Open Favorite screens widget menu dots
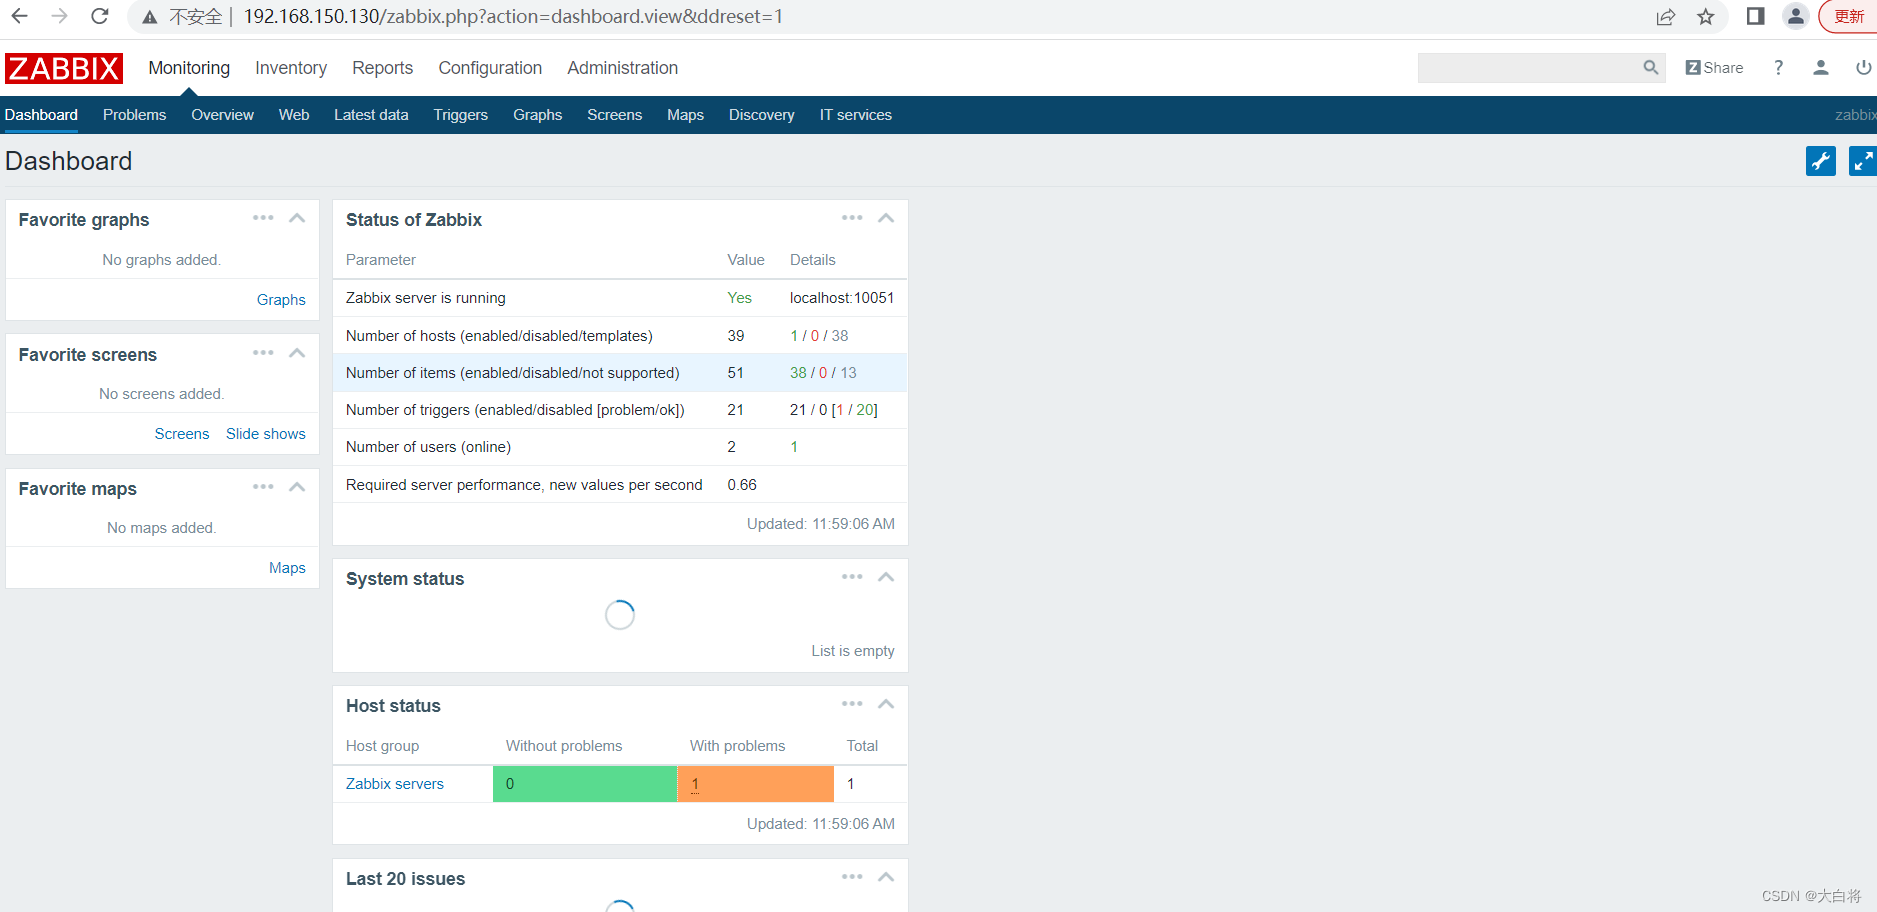 click(x=263, y=353)
